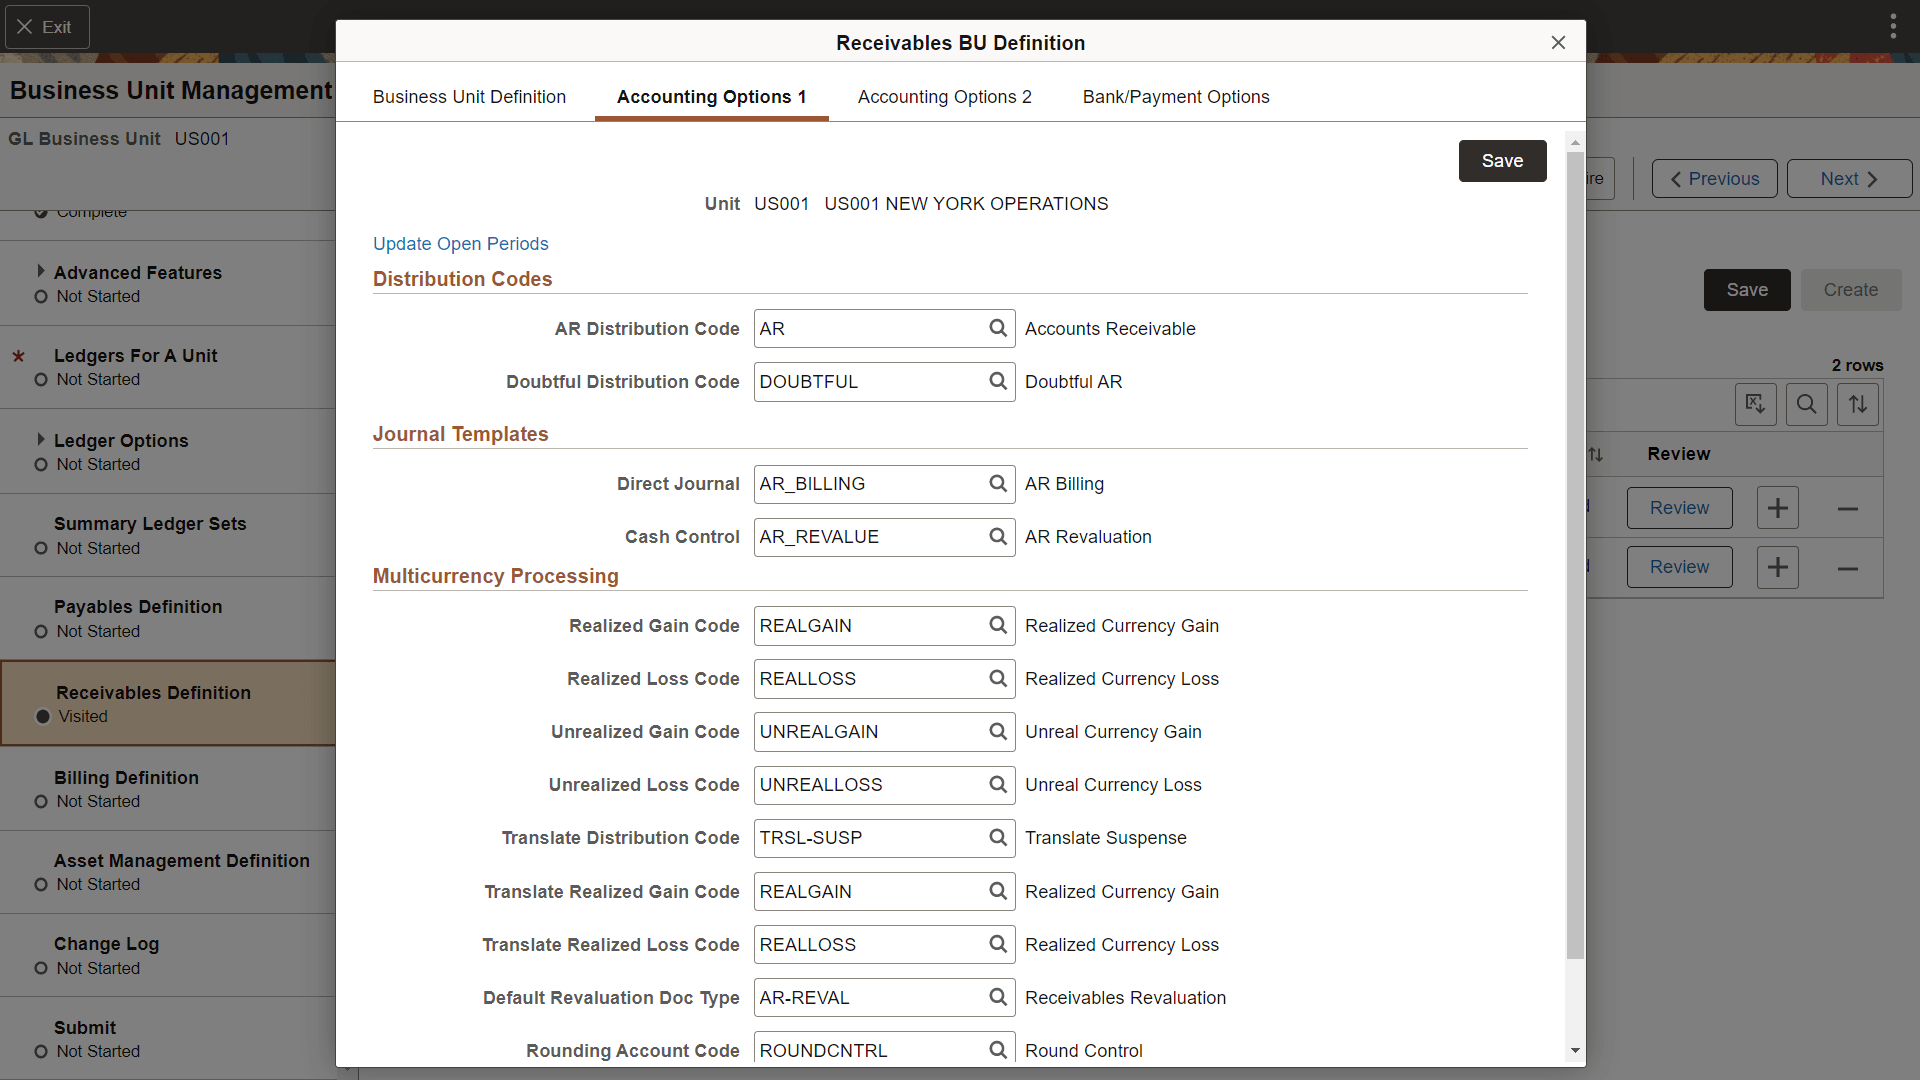Switch to the Bank/Payment Options tab
This screenshot has height=1080, width=1920.
[x=1176, y=96]
